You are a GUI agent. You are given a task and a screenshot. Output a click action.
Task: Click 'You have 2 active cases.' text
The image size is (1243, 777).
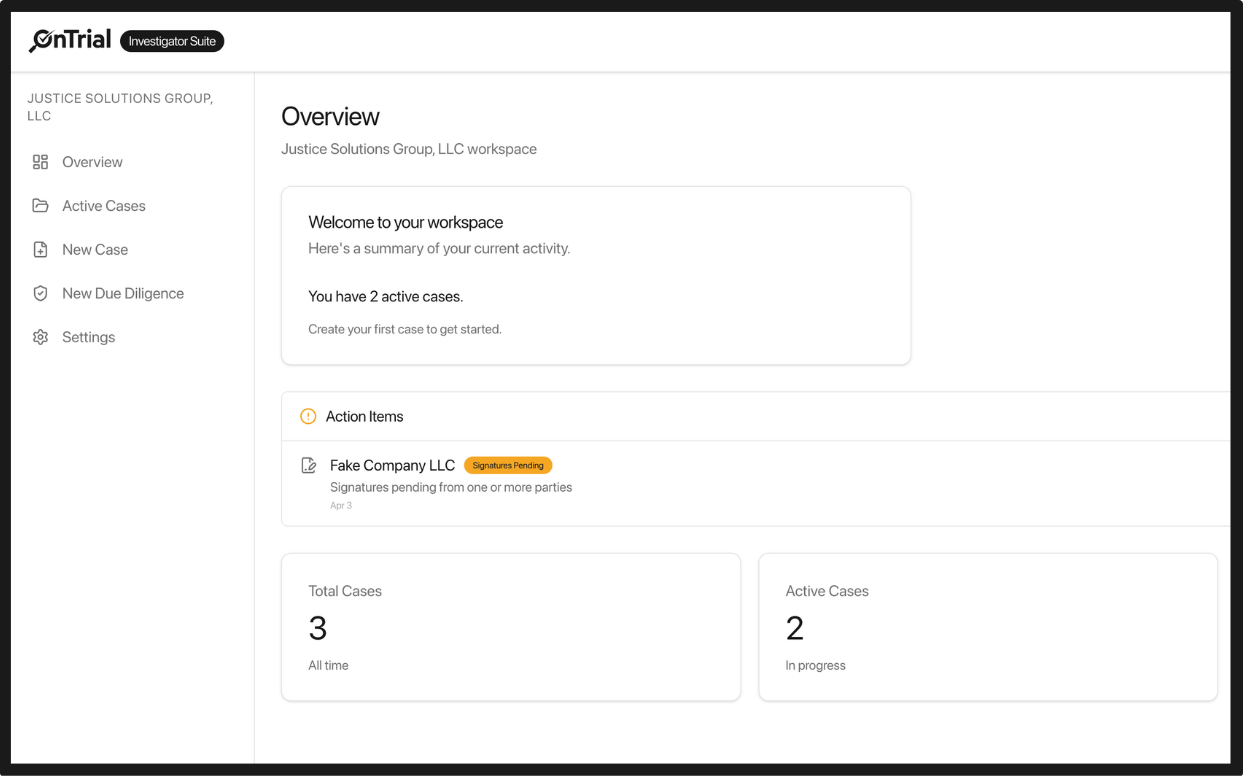[385, 296]
